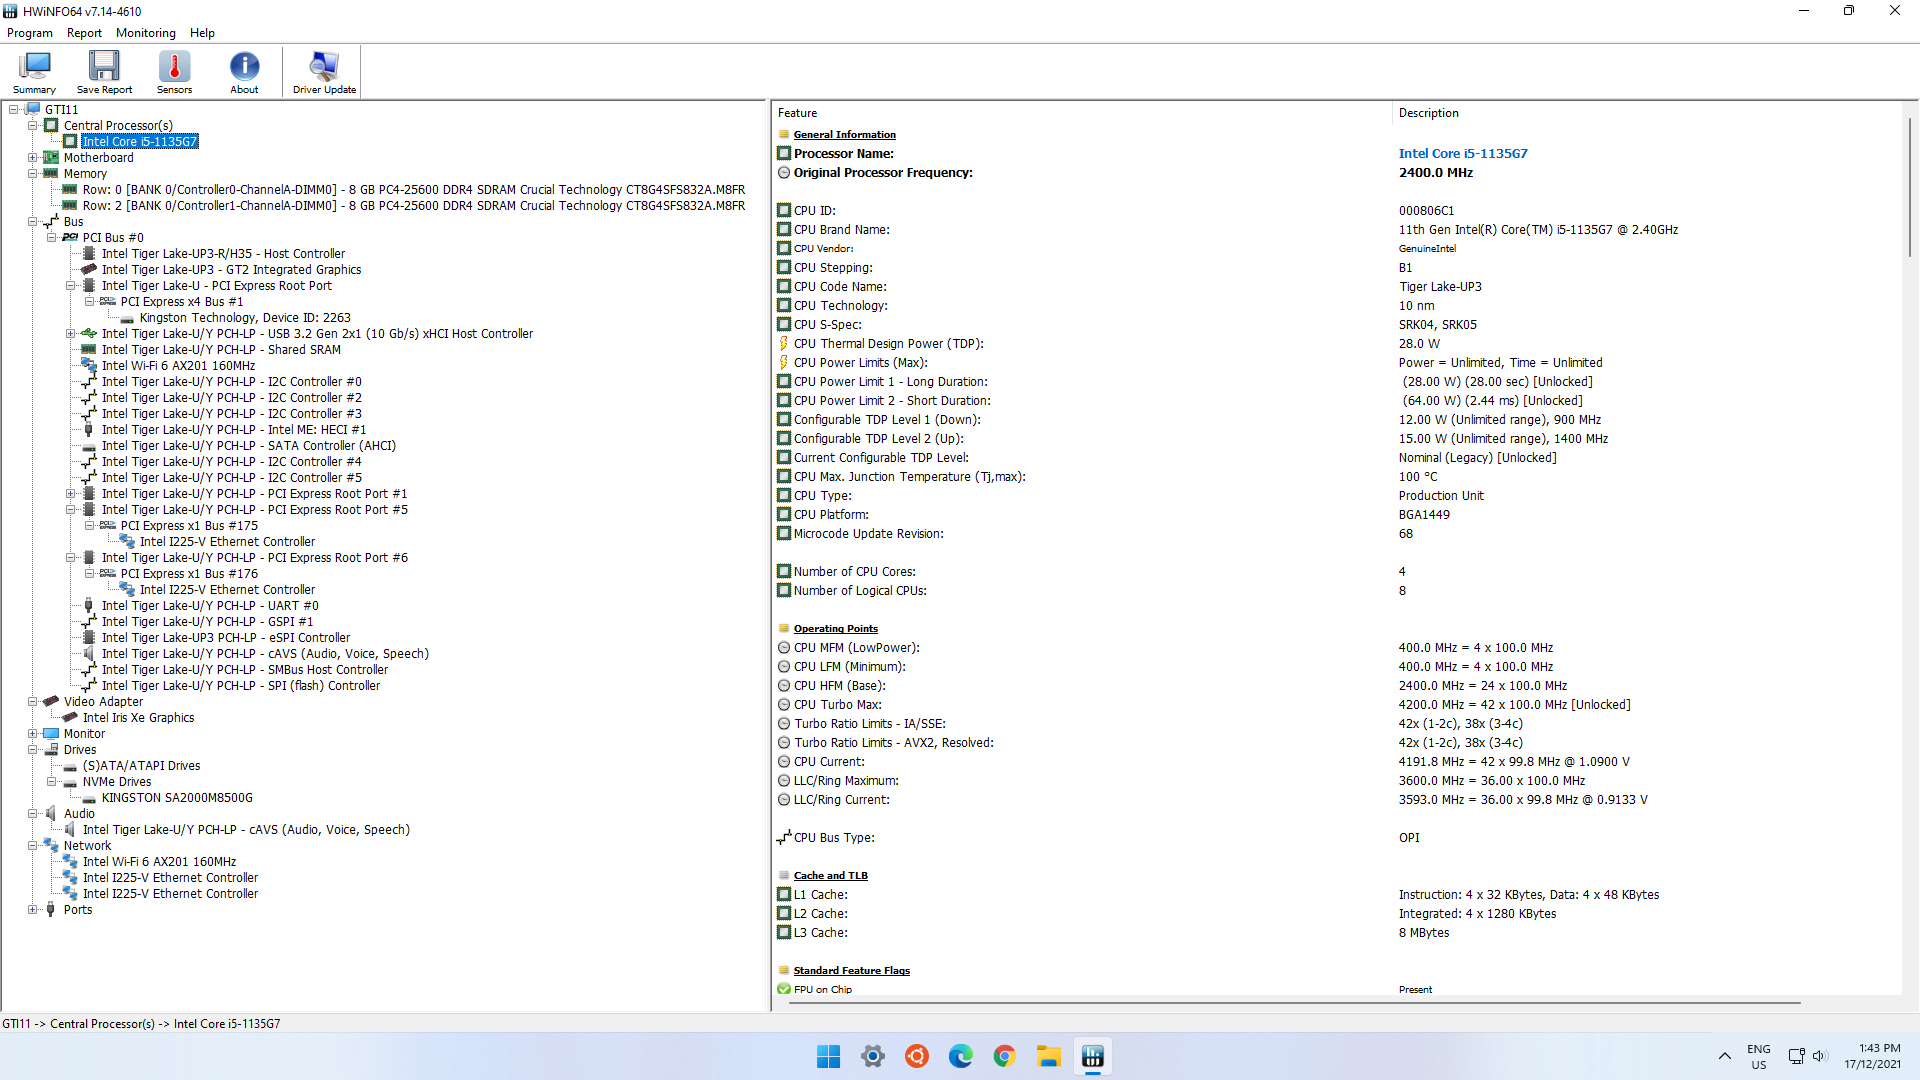Screen dimensions: 1920x1080
Task: Open the clock and date in taskbar
Action: (1873, 1056)
